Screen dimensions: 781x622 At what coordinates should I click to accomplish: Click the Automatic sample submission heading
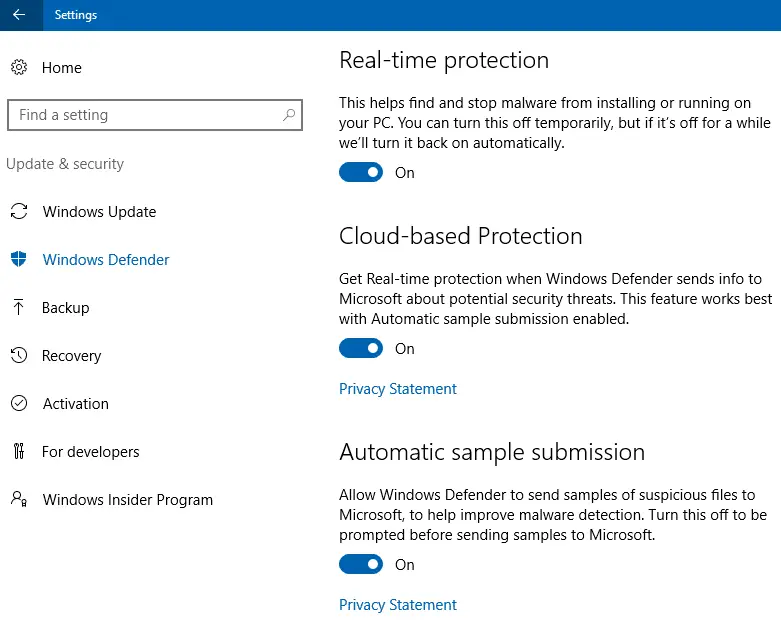point(492,452)
